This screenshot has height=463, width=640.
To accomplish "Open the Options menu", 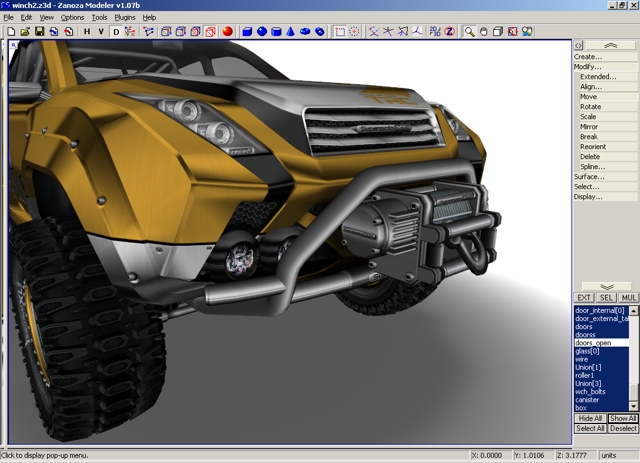I will 72,17.
